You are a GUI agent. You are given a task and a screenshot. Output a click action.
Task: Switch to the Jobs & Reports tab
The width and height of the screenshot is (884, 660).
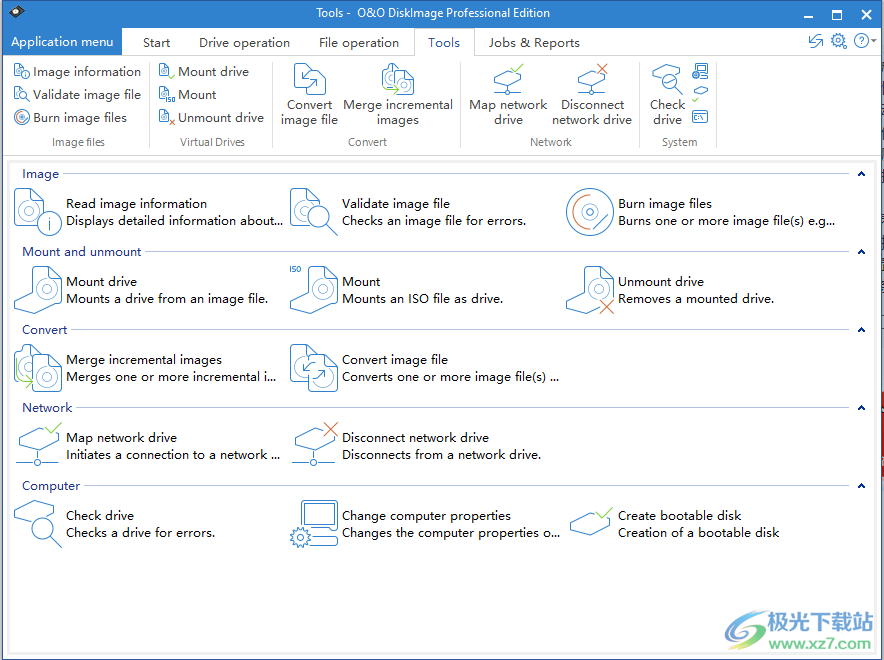pyautogui.click(x=533, y=42)
